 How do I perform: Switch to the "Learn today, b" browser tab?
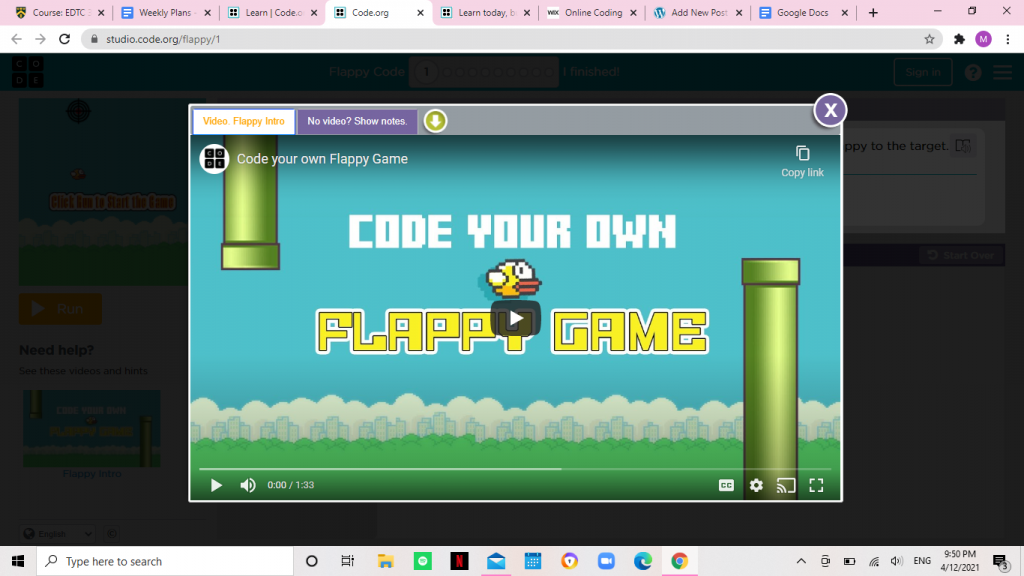485,13
